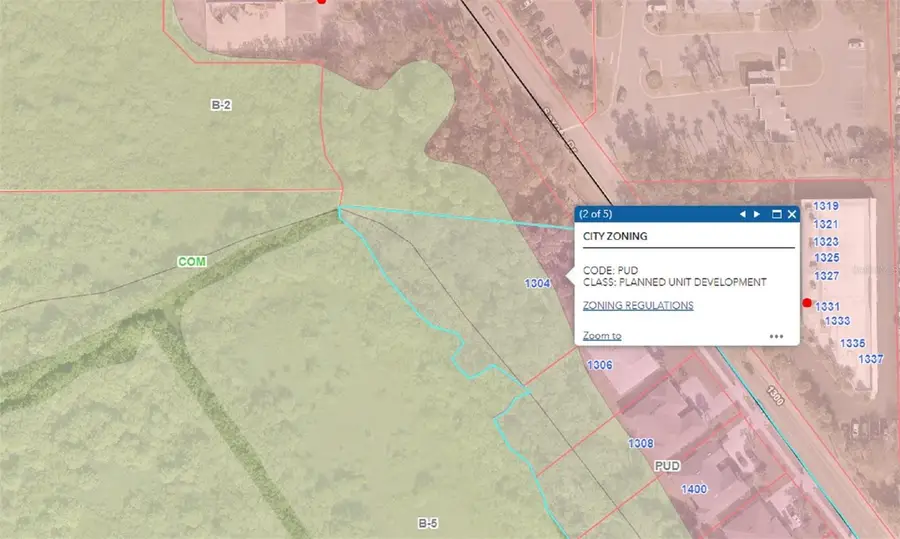This screenshot has width=900, height=539.
Task: Go to previous feature in popup
Action: point(742,214)
